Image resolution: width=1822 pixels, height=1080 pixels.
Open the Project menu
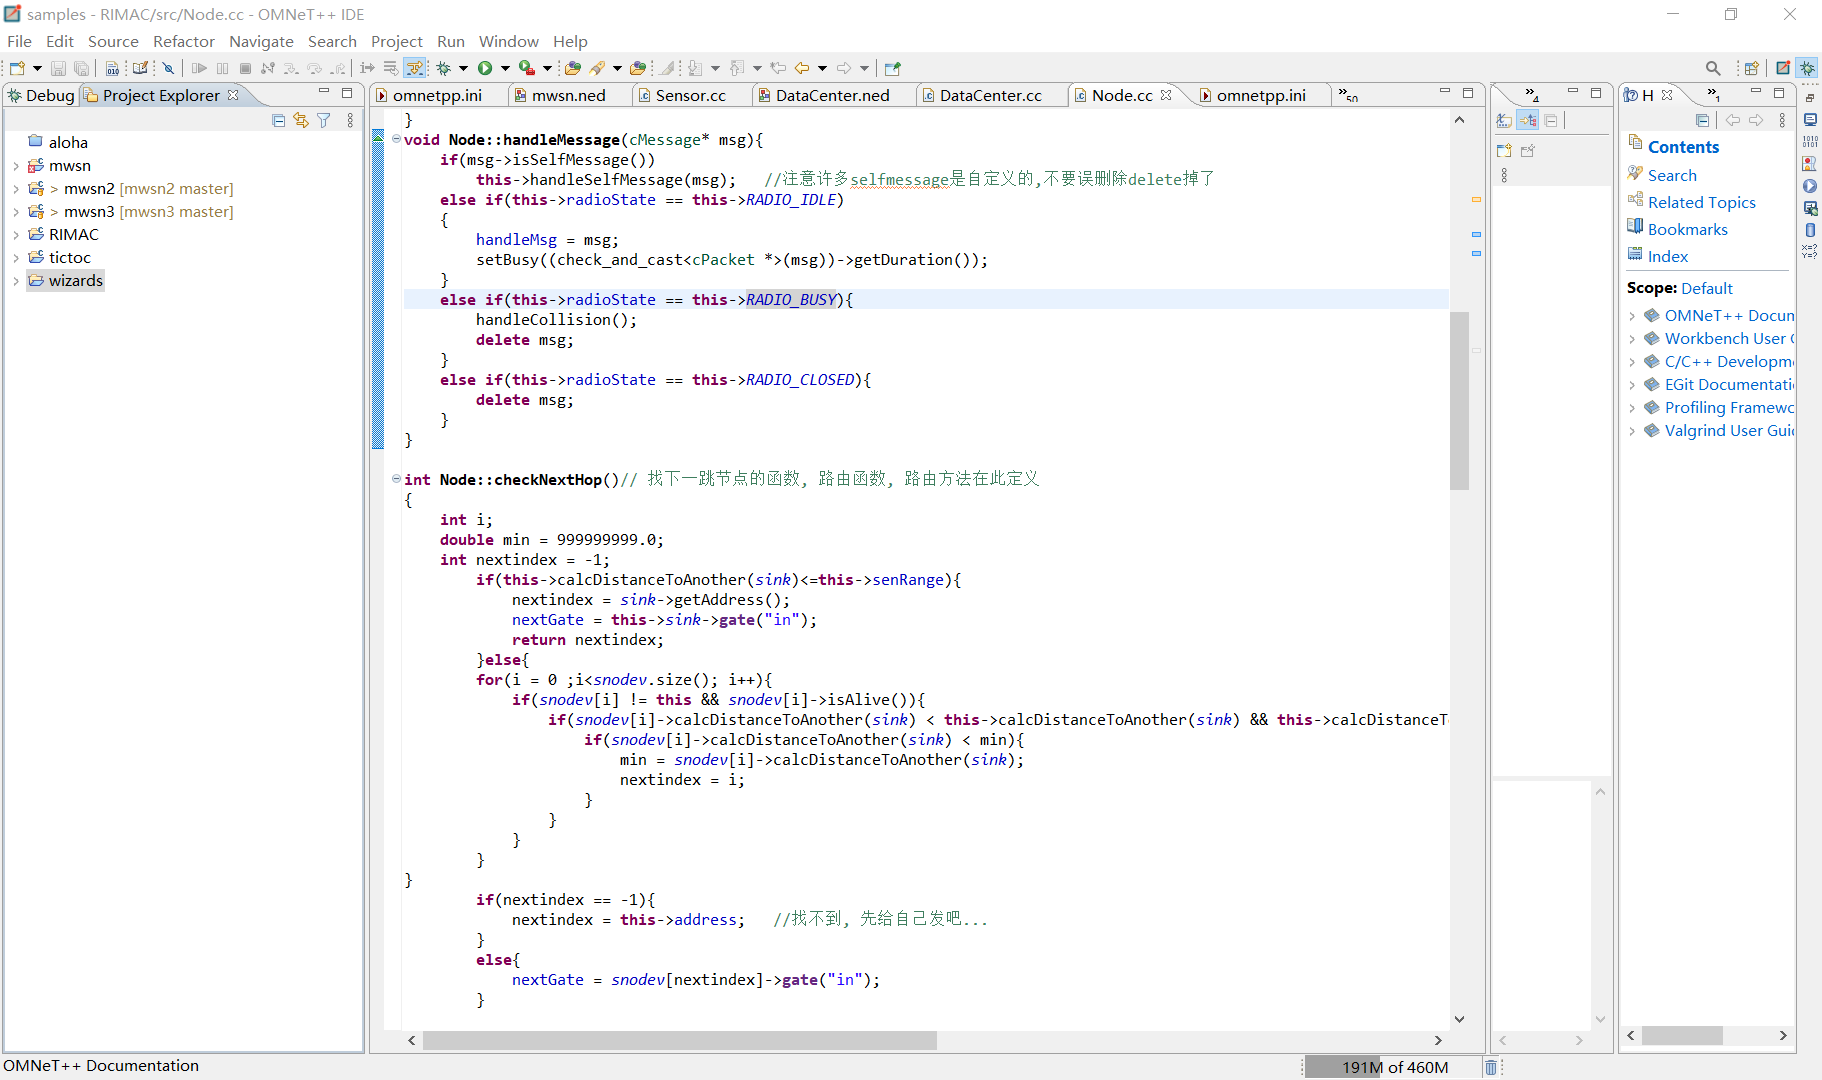coord(397,41)
